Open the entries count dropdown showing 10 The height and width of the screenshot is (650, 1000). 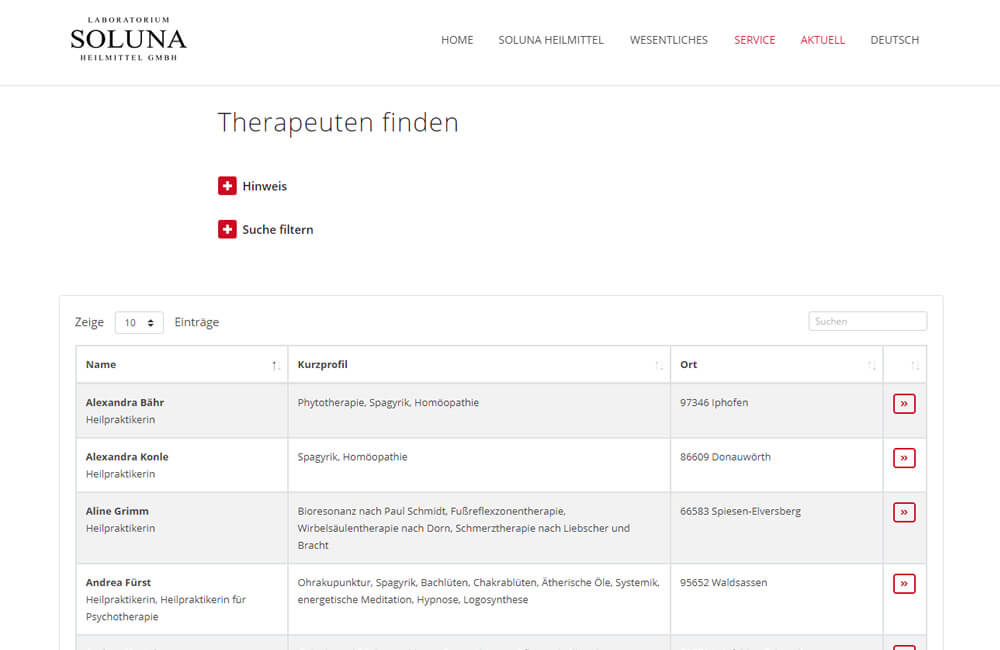click(x=139, y=323)
